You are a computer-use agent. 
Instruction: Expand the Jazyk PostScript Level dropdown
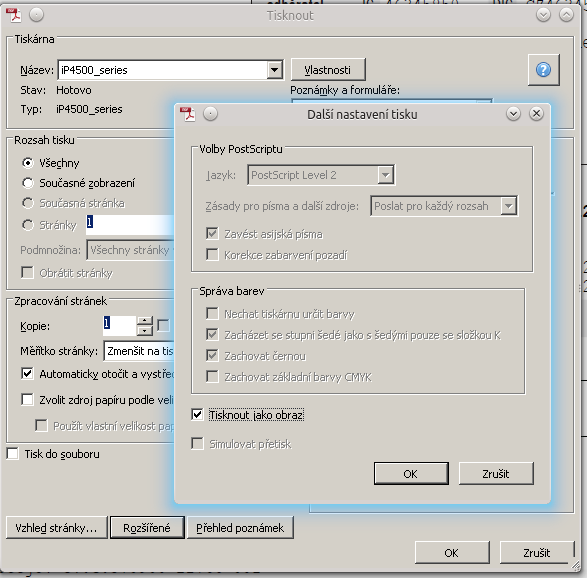385,175
